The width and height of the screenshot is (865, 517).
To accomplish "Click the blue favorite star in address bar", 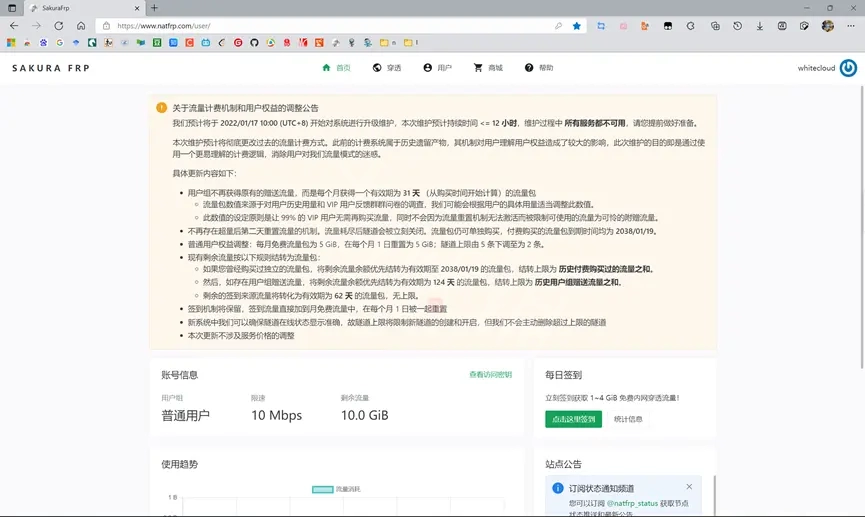I will click(x=577, y=26).
